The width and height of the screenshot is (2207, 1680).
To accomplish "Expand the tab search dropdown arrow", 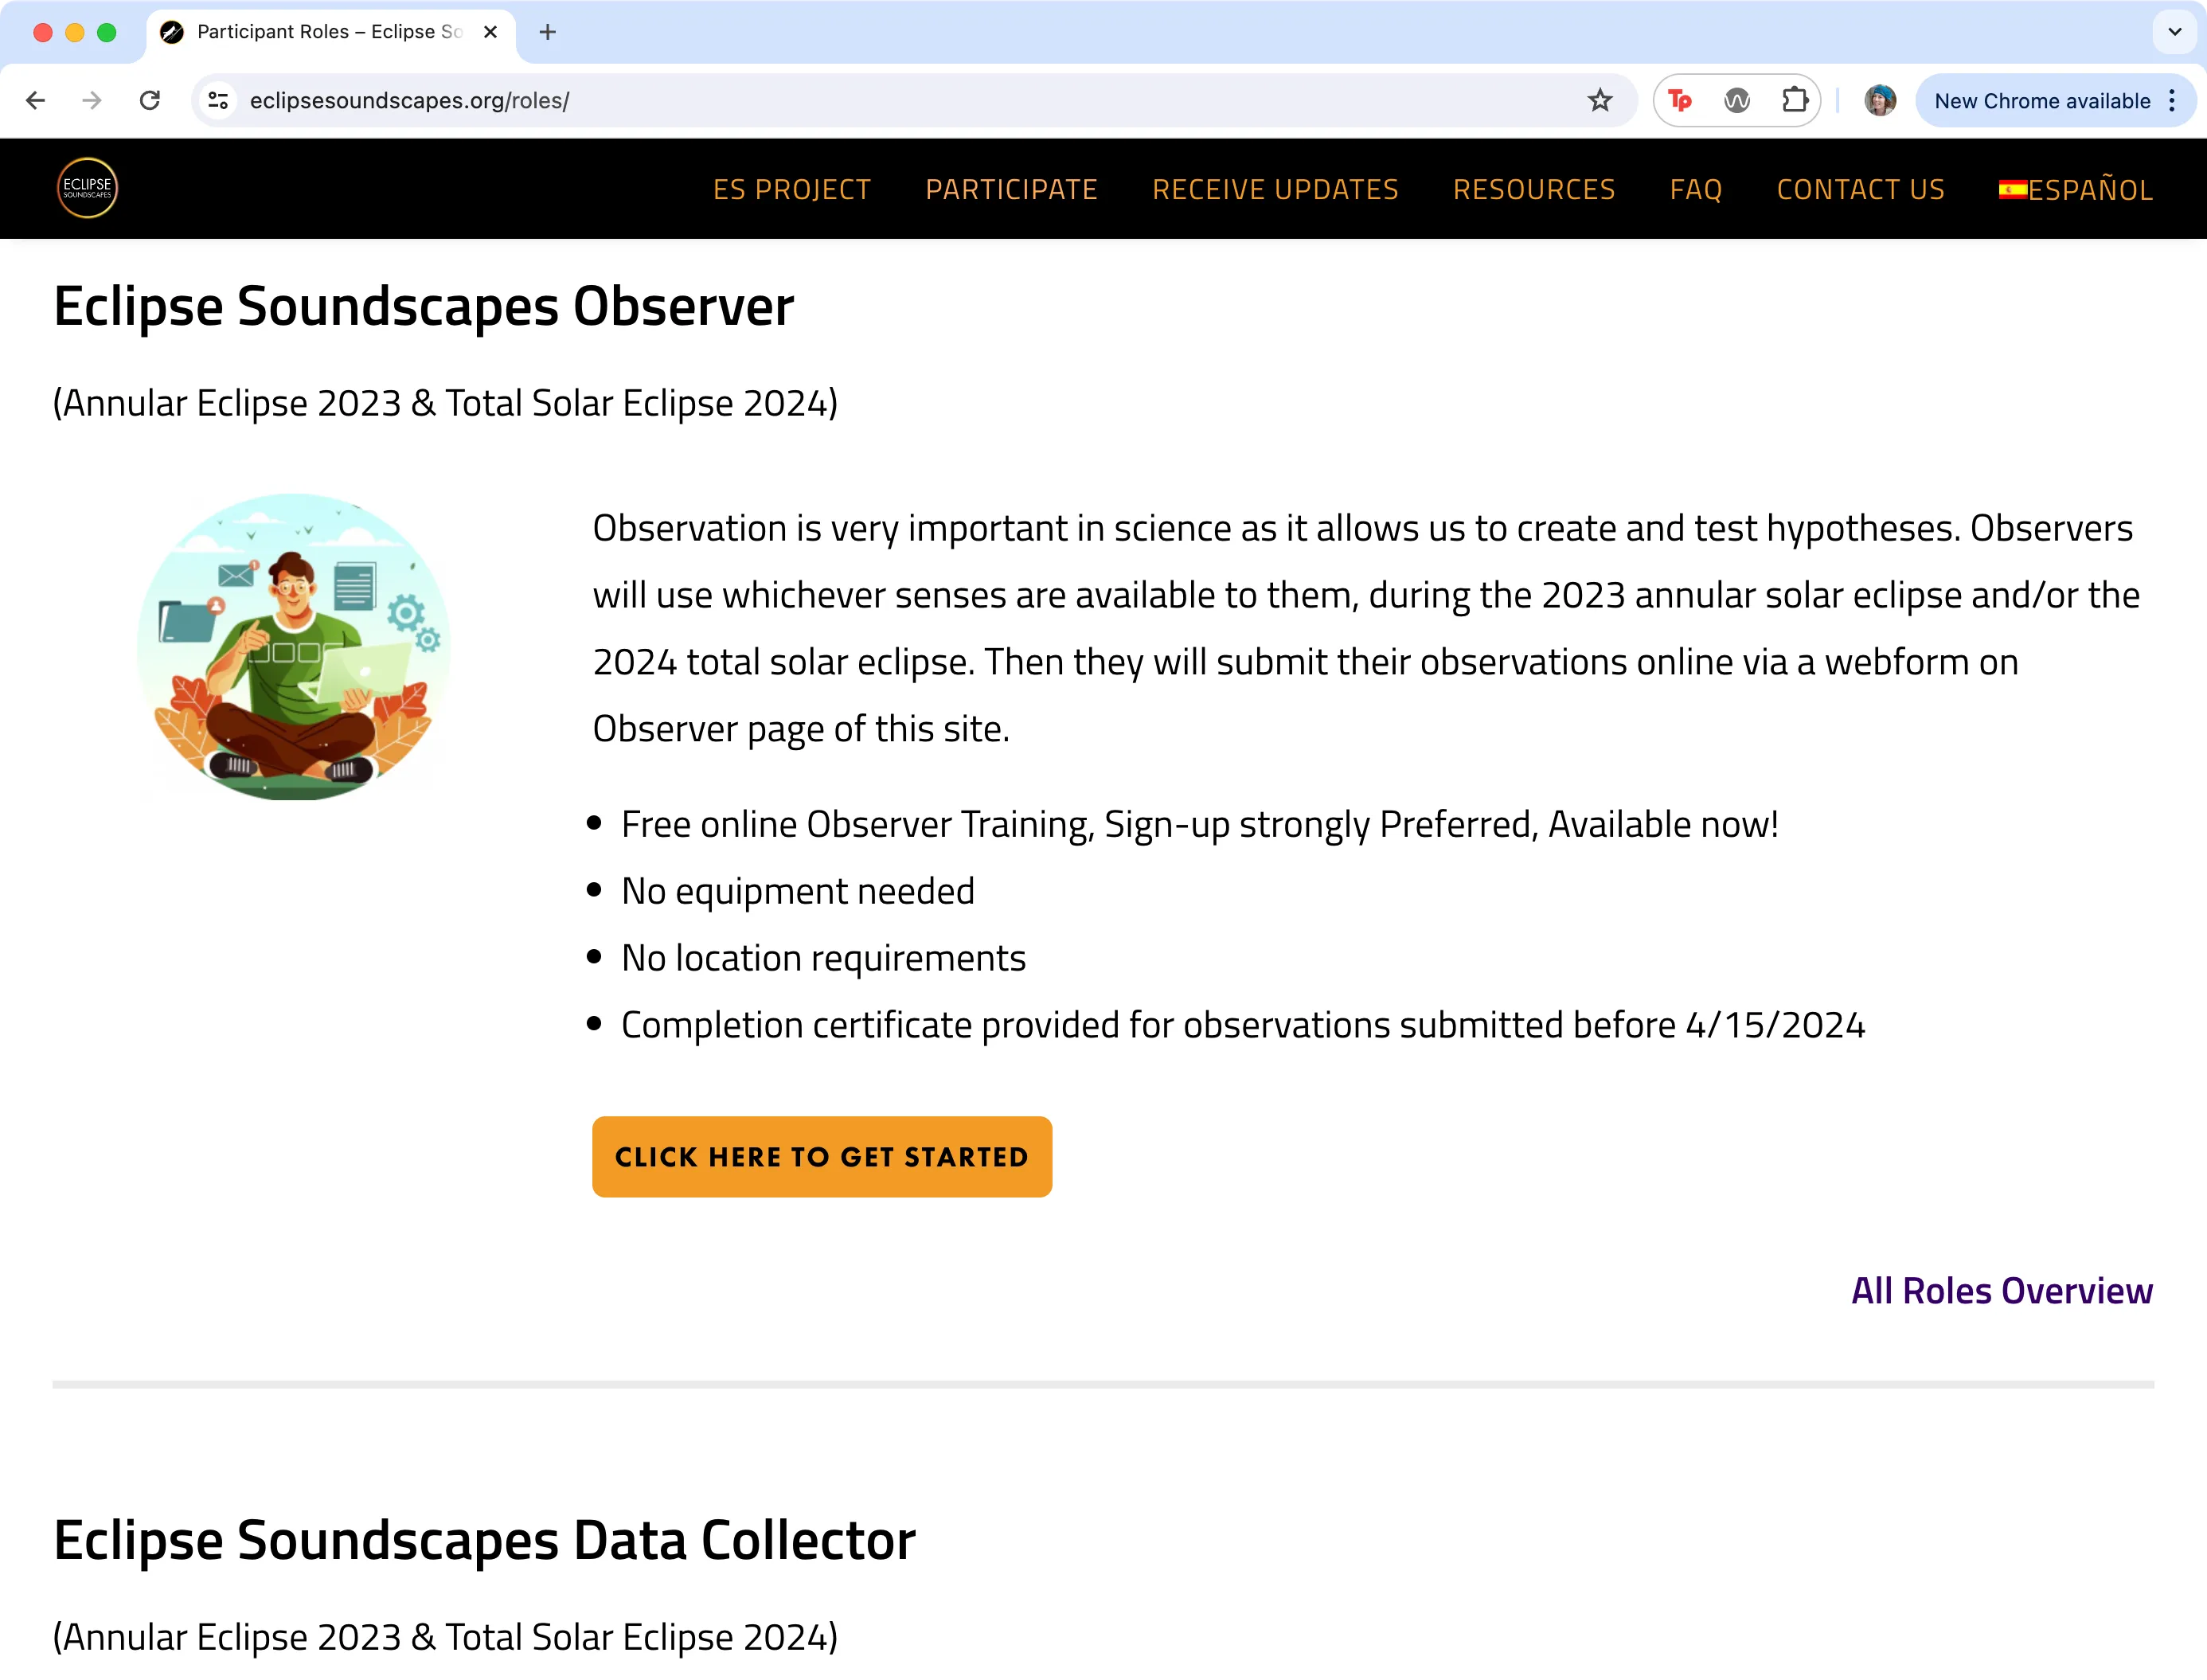I will point(2174,32).
